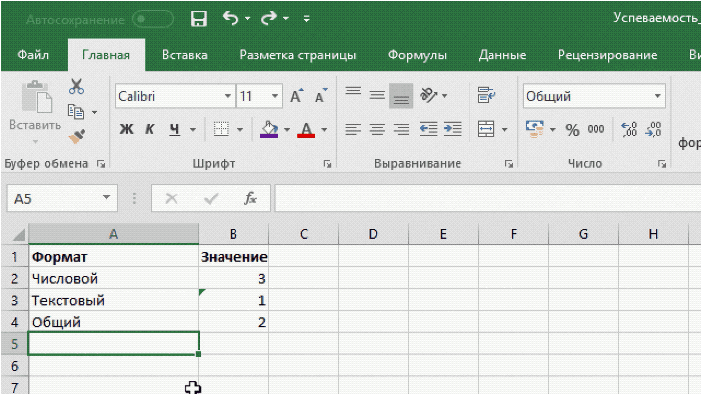Screen dimensions: 702x395
Task: Open Customize Quick Access Toolbar menu
Action: (x=307, y=19)
